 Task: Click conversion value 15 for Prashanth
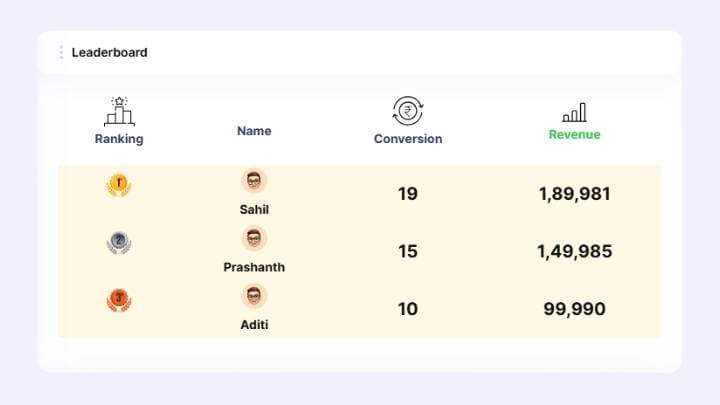click(x=407, y=252)
